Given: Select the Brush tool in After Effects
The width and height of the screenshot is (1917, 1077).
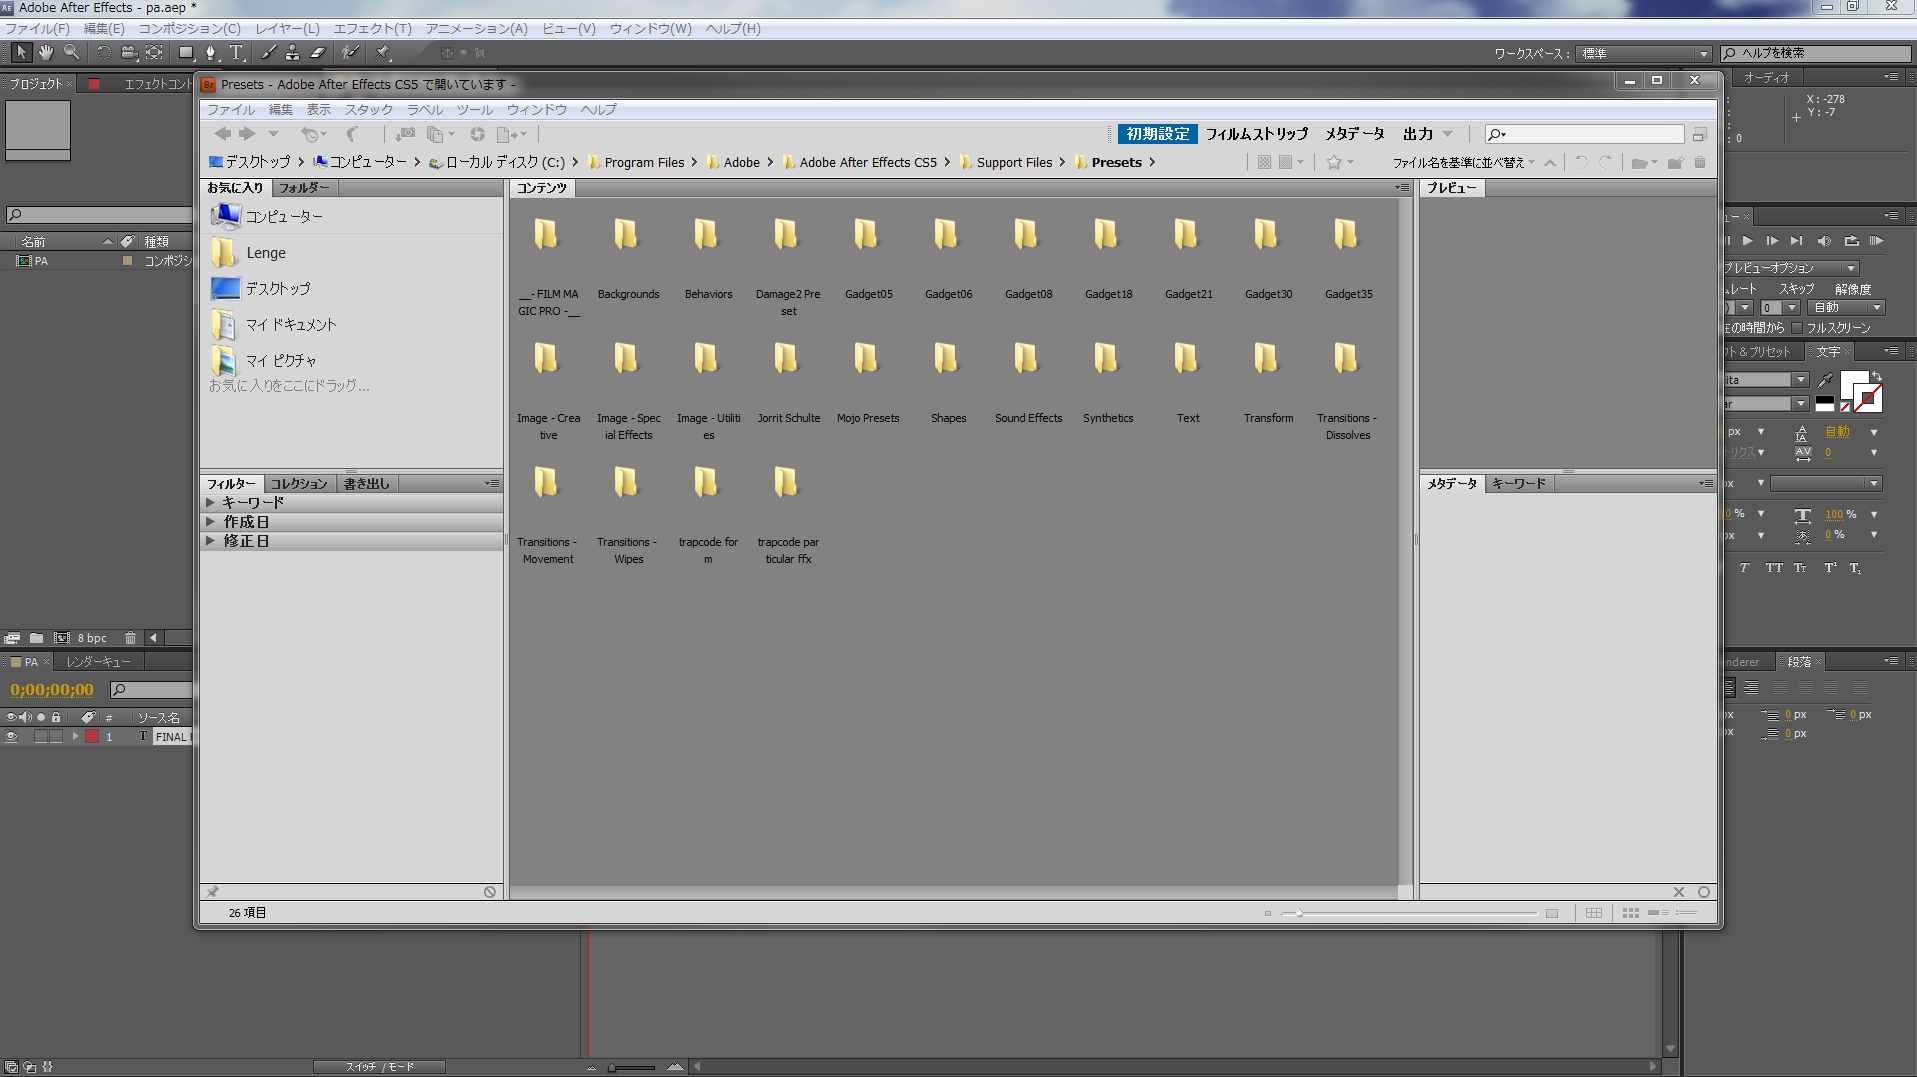Looking at the screenshot, I should click(268, 52).
